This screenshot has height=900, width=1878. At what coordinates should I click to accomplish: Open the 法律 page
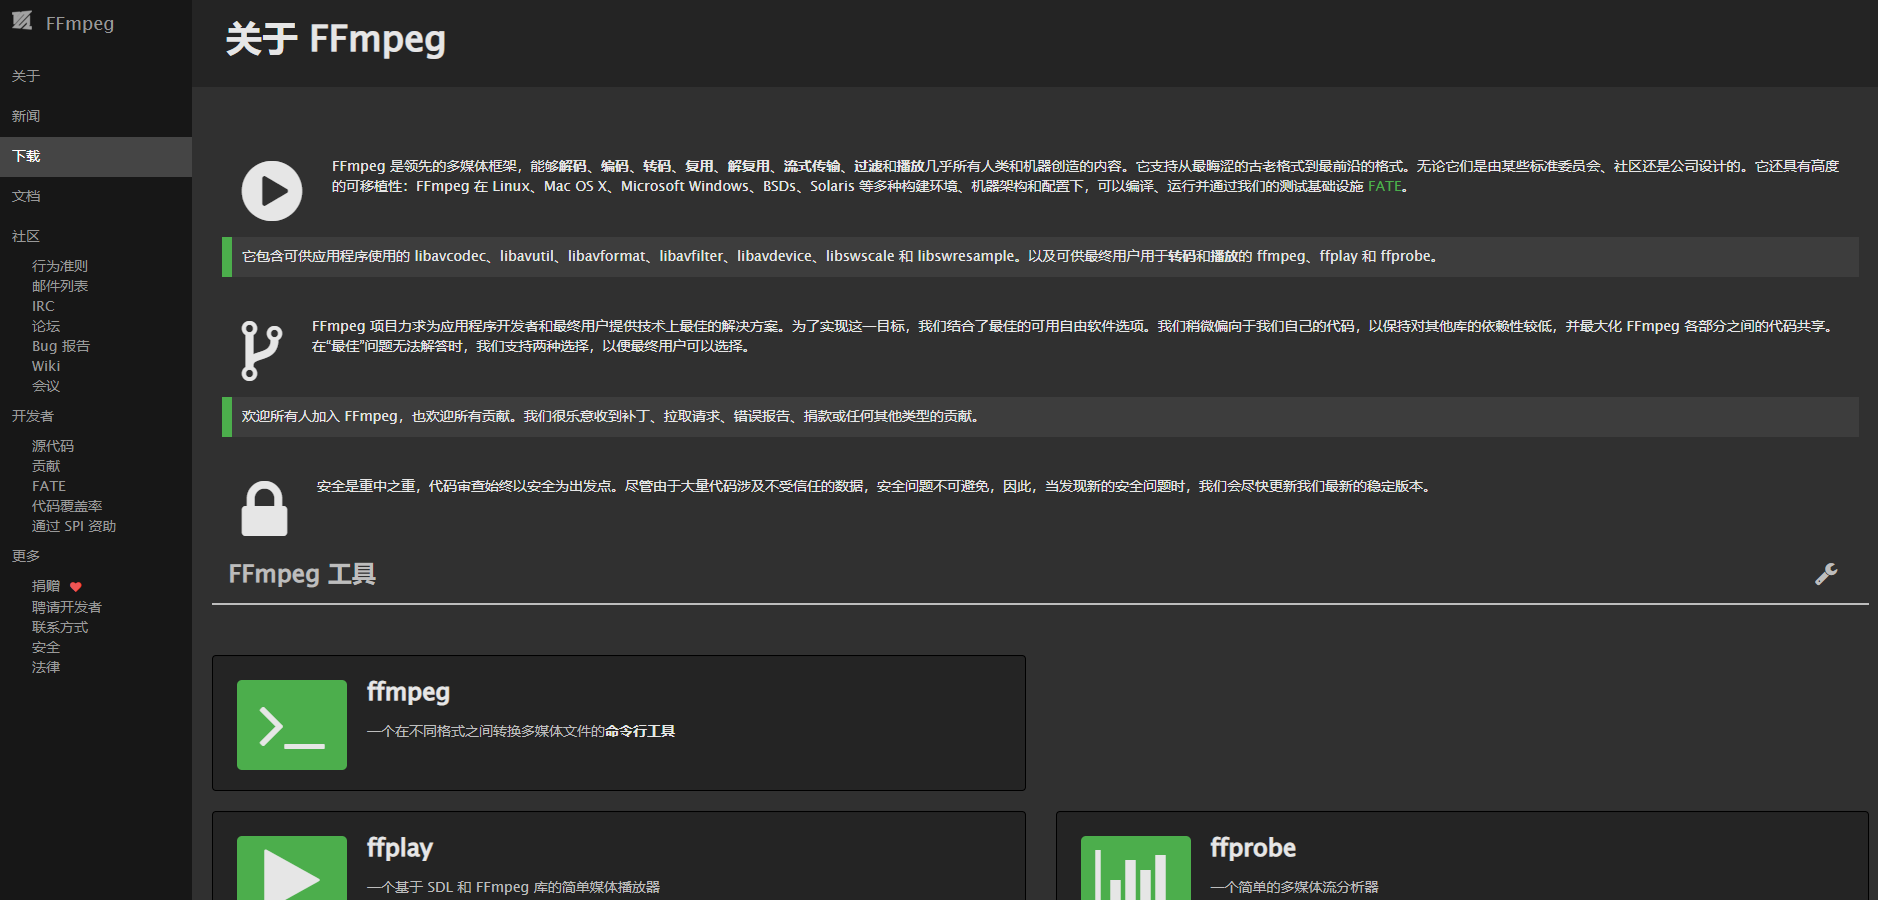pyautogui.click(x=46, y=666)
